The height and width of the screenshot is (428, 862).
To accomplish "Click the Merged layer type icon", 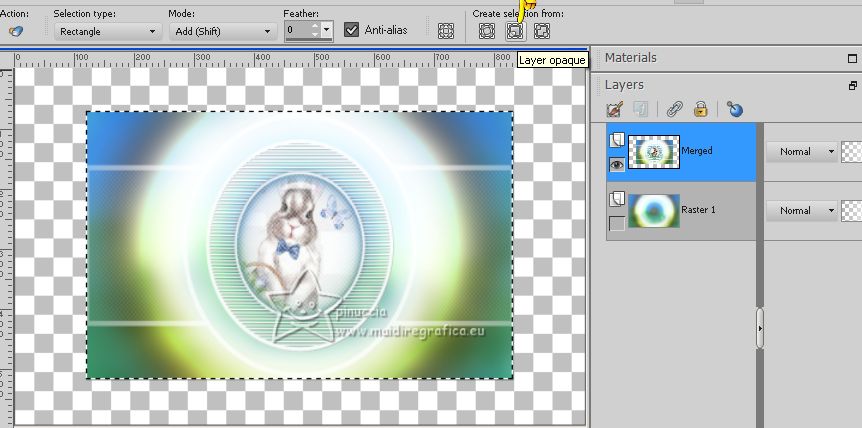I will click(x=617, y=141).
